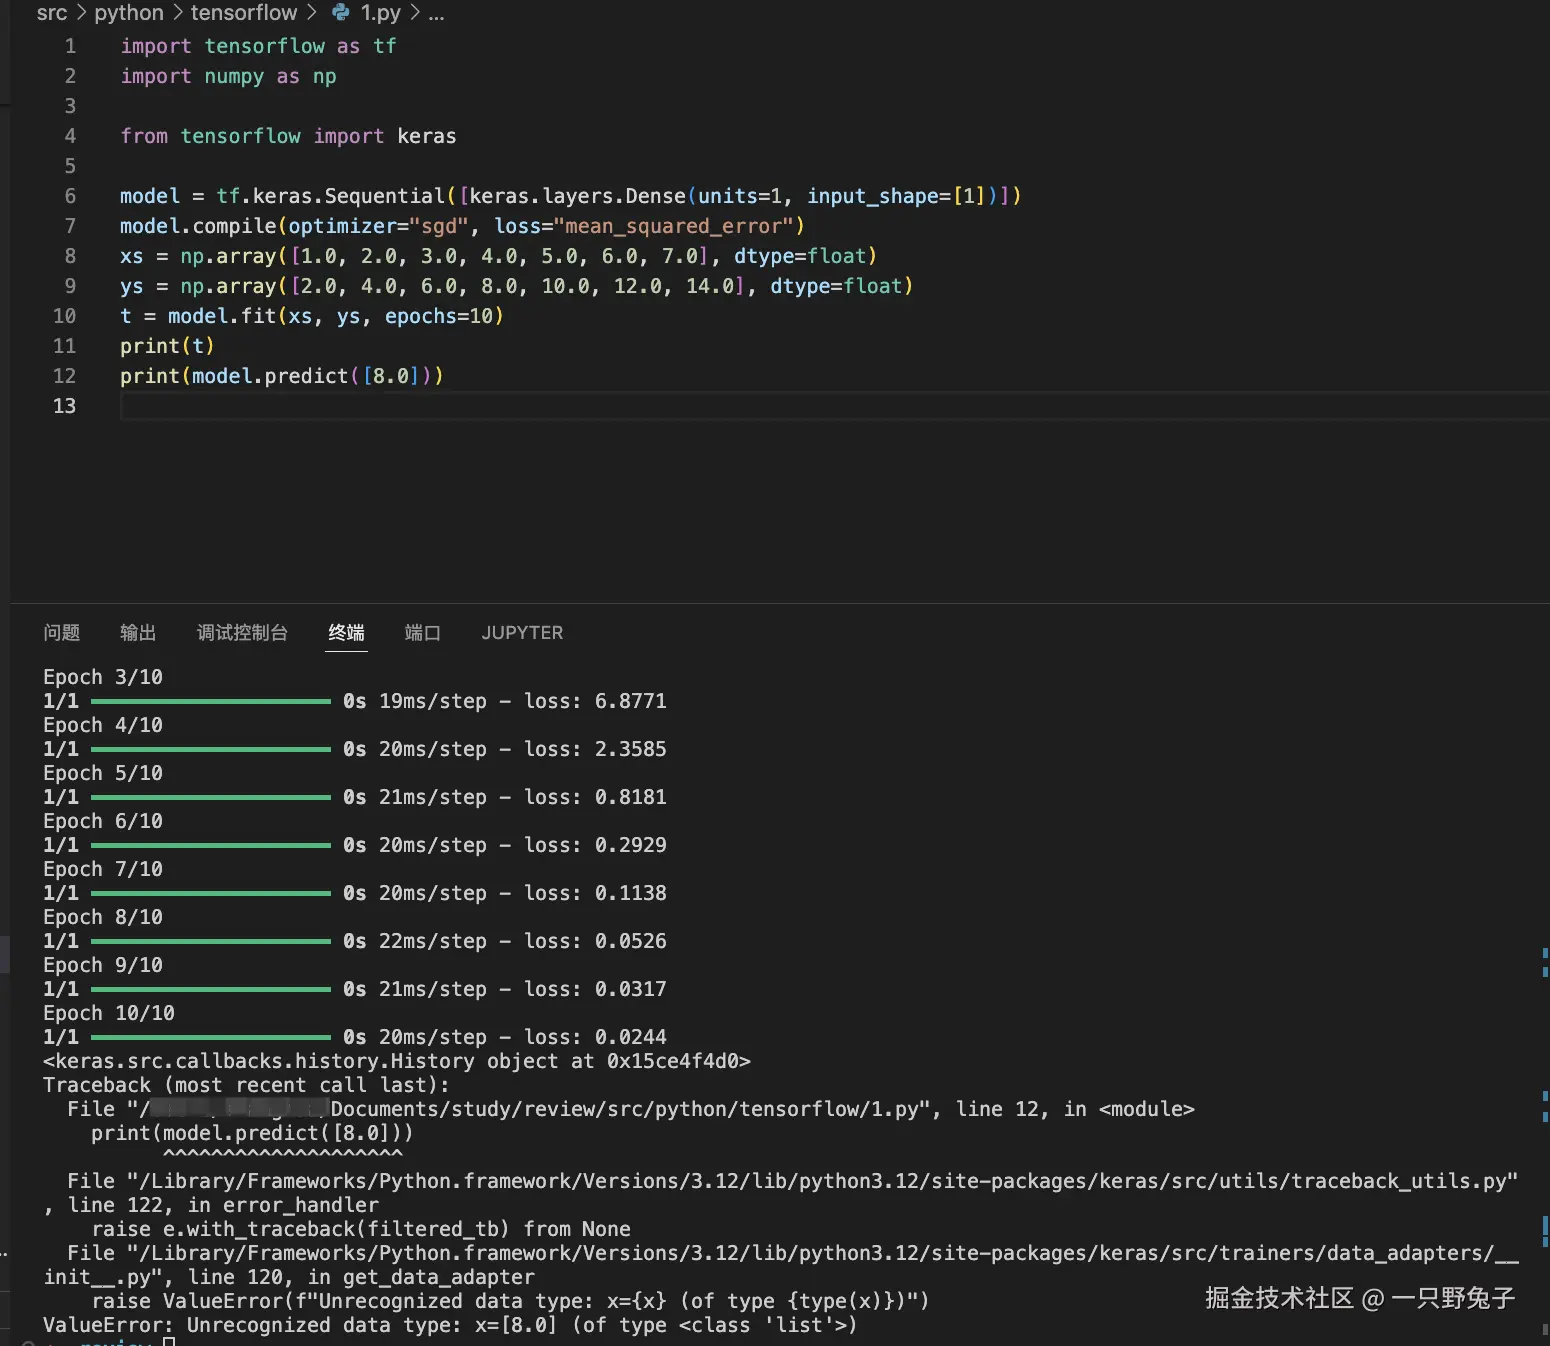The image size is (1550, 1346).
Task: Open the 输出 panel tab
Action: pyautogui.click(x=138, y=633)
